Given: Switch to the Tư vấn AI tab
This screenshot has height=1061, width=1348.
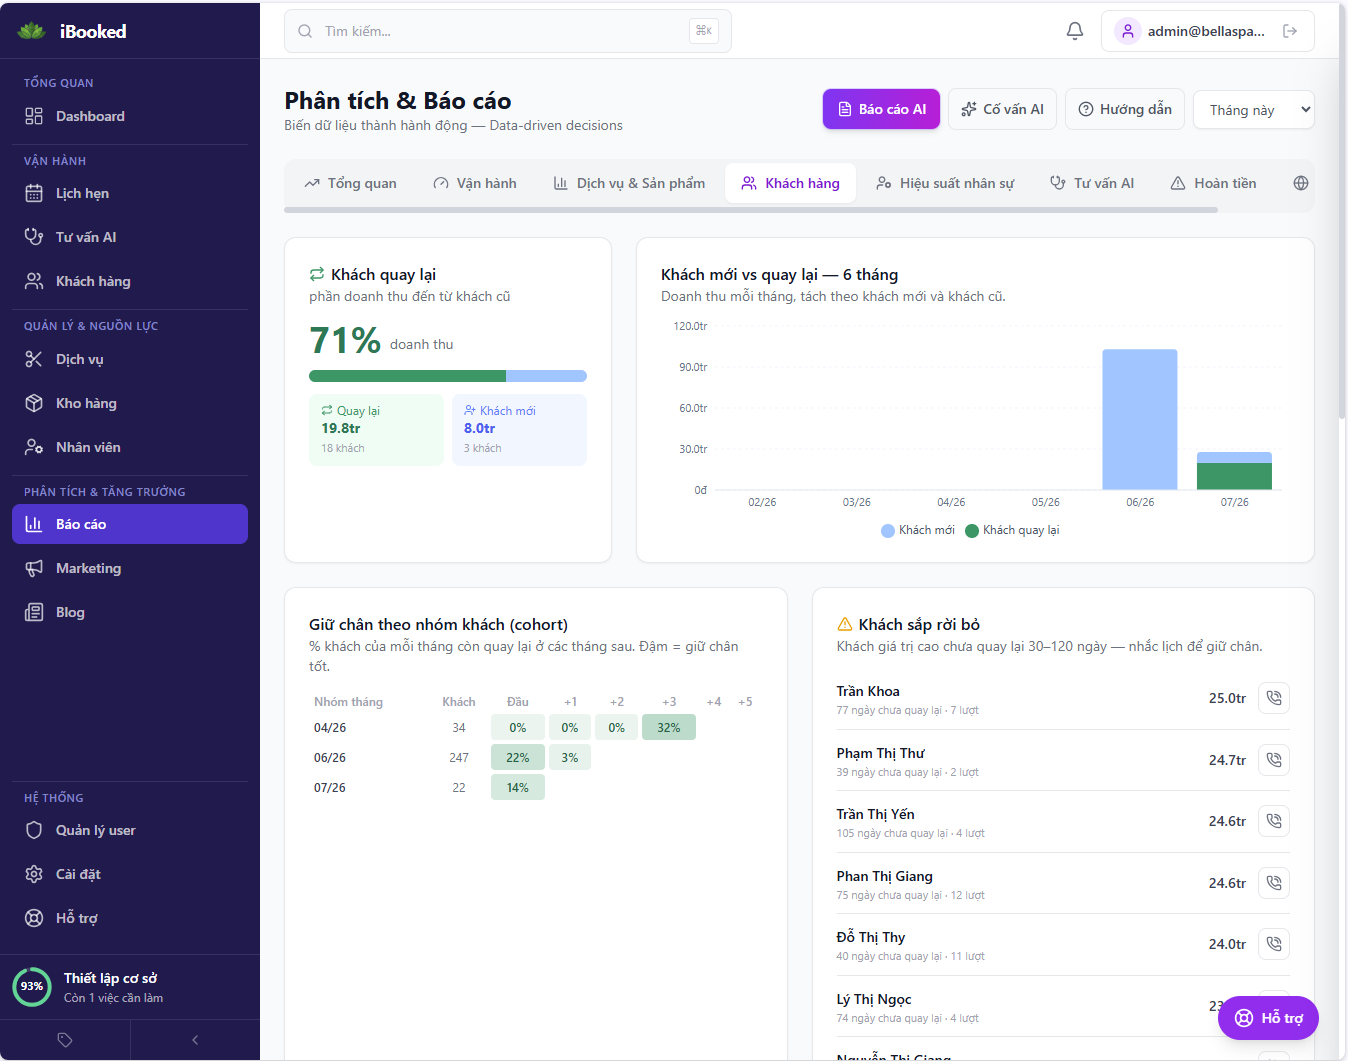Looking at the screenshot, I should pos(1092,183).
